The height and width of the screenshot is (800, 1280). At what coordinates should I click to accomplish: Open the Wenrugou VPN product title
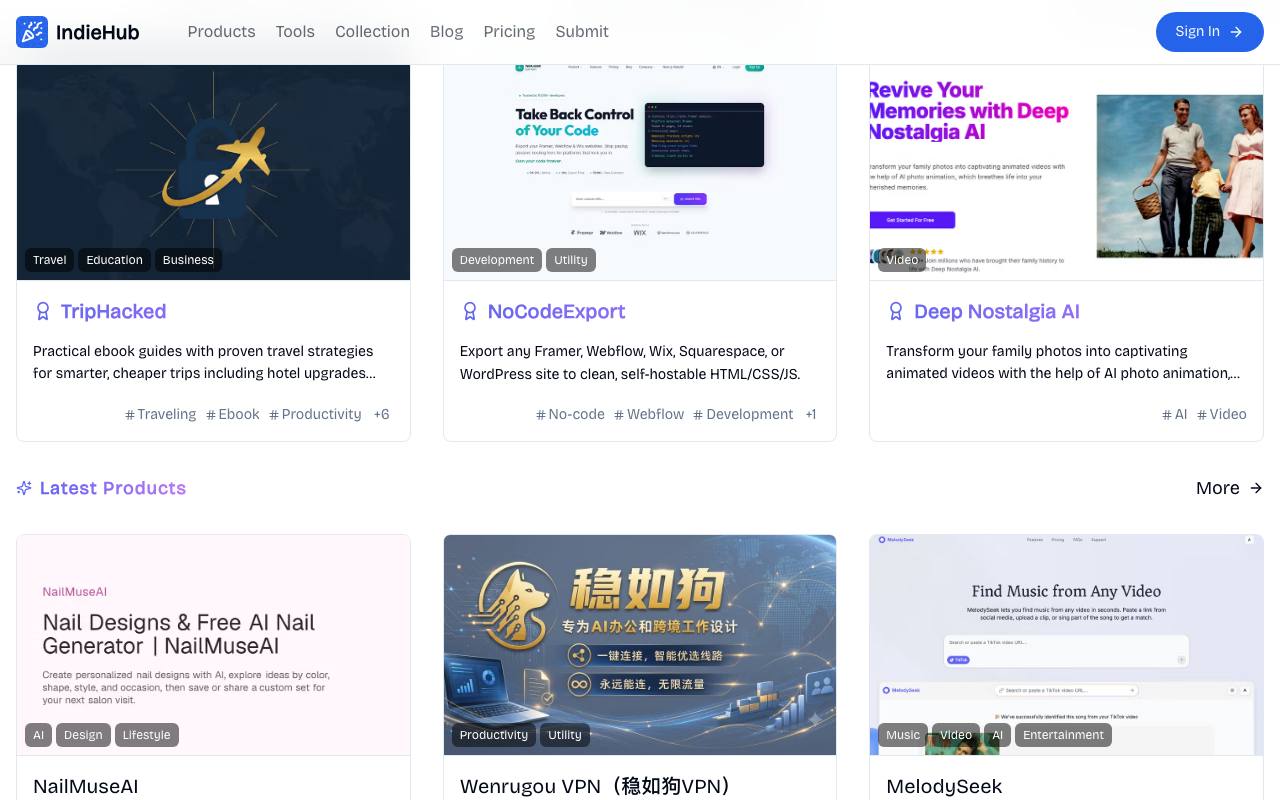tap(596, 786)
